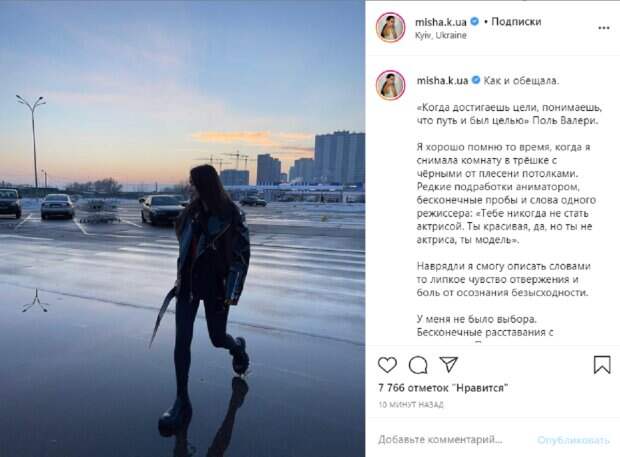620x457 pixels.
Task: Toggle the Подписки following button
Action: click(x=516, y=22)
